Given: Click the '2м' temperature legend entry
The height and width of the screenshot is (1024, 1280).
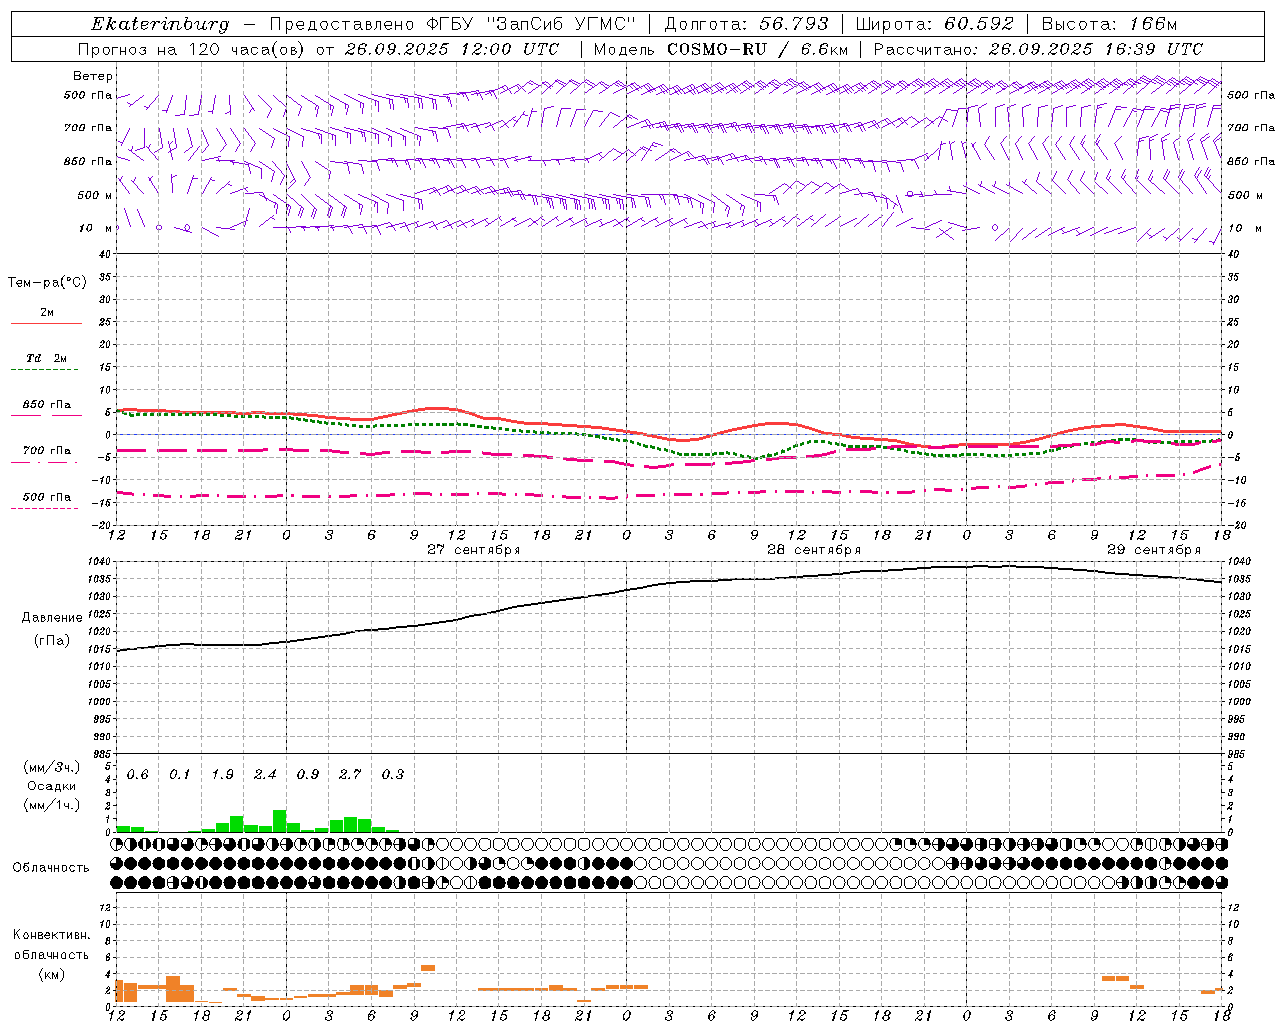Looking at the screenshot, I should (x=47, y=313).
